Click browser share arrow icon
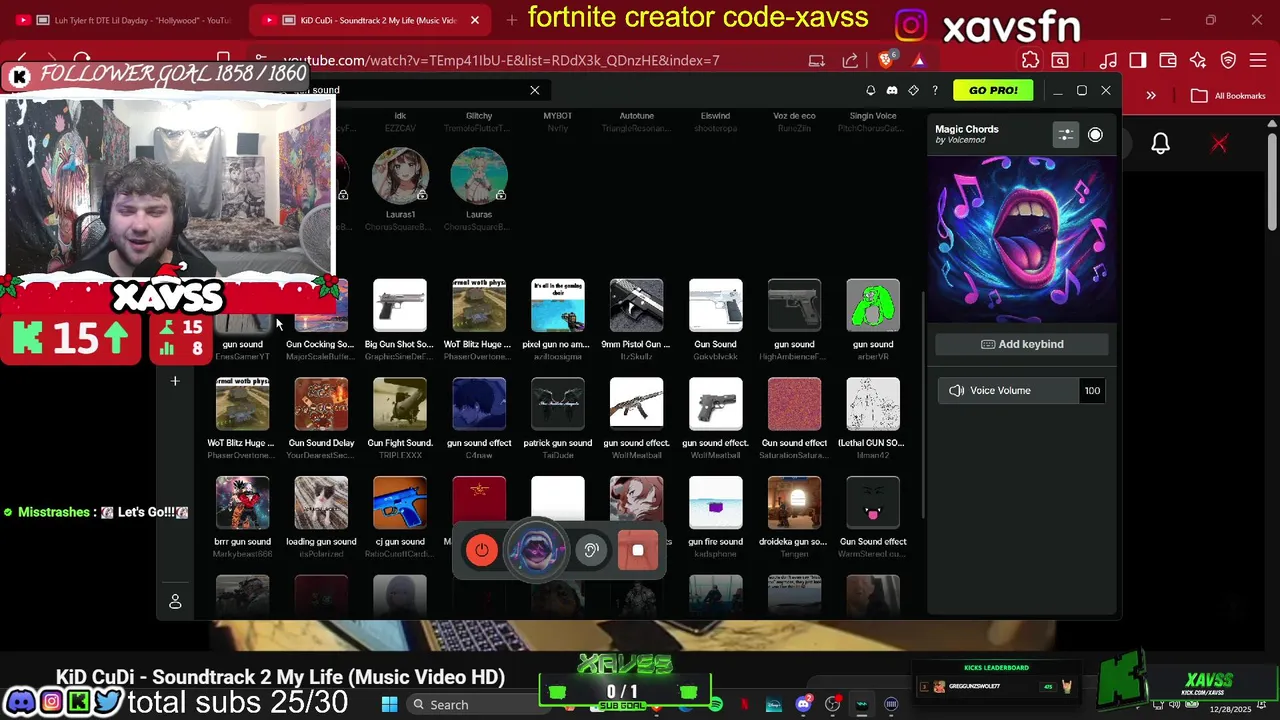The height and width of the screenshot is (720, 1280). [x=850, y=61]
